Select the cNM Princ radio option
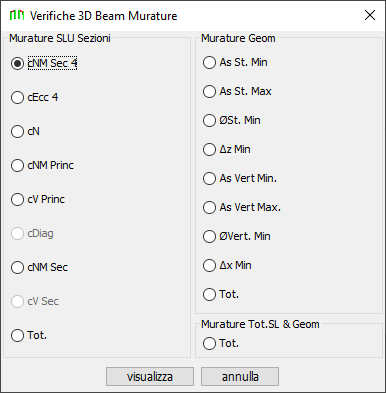This screenshot has width=386, height=393. (x=42, y=165)
